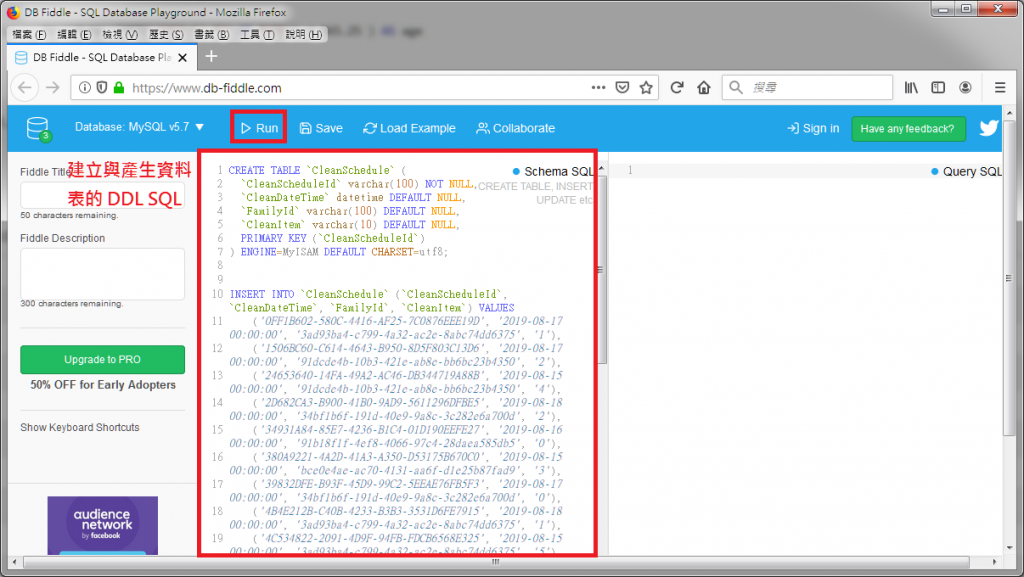Go back in browser history

pyautogui.click(x=25, y=87)
